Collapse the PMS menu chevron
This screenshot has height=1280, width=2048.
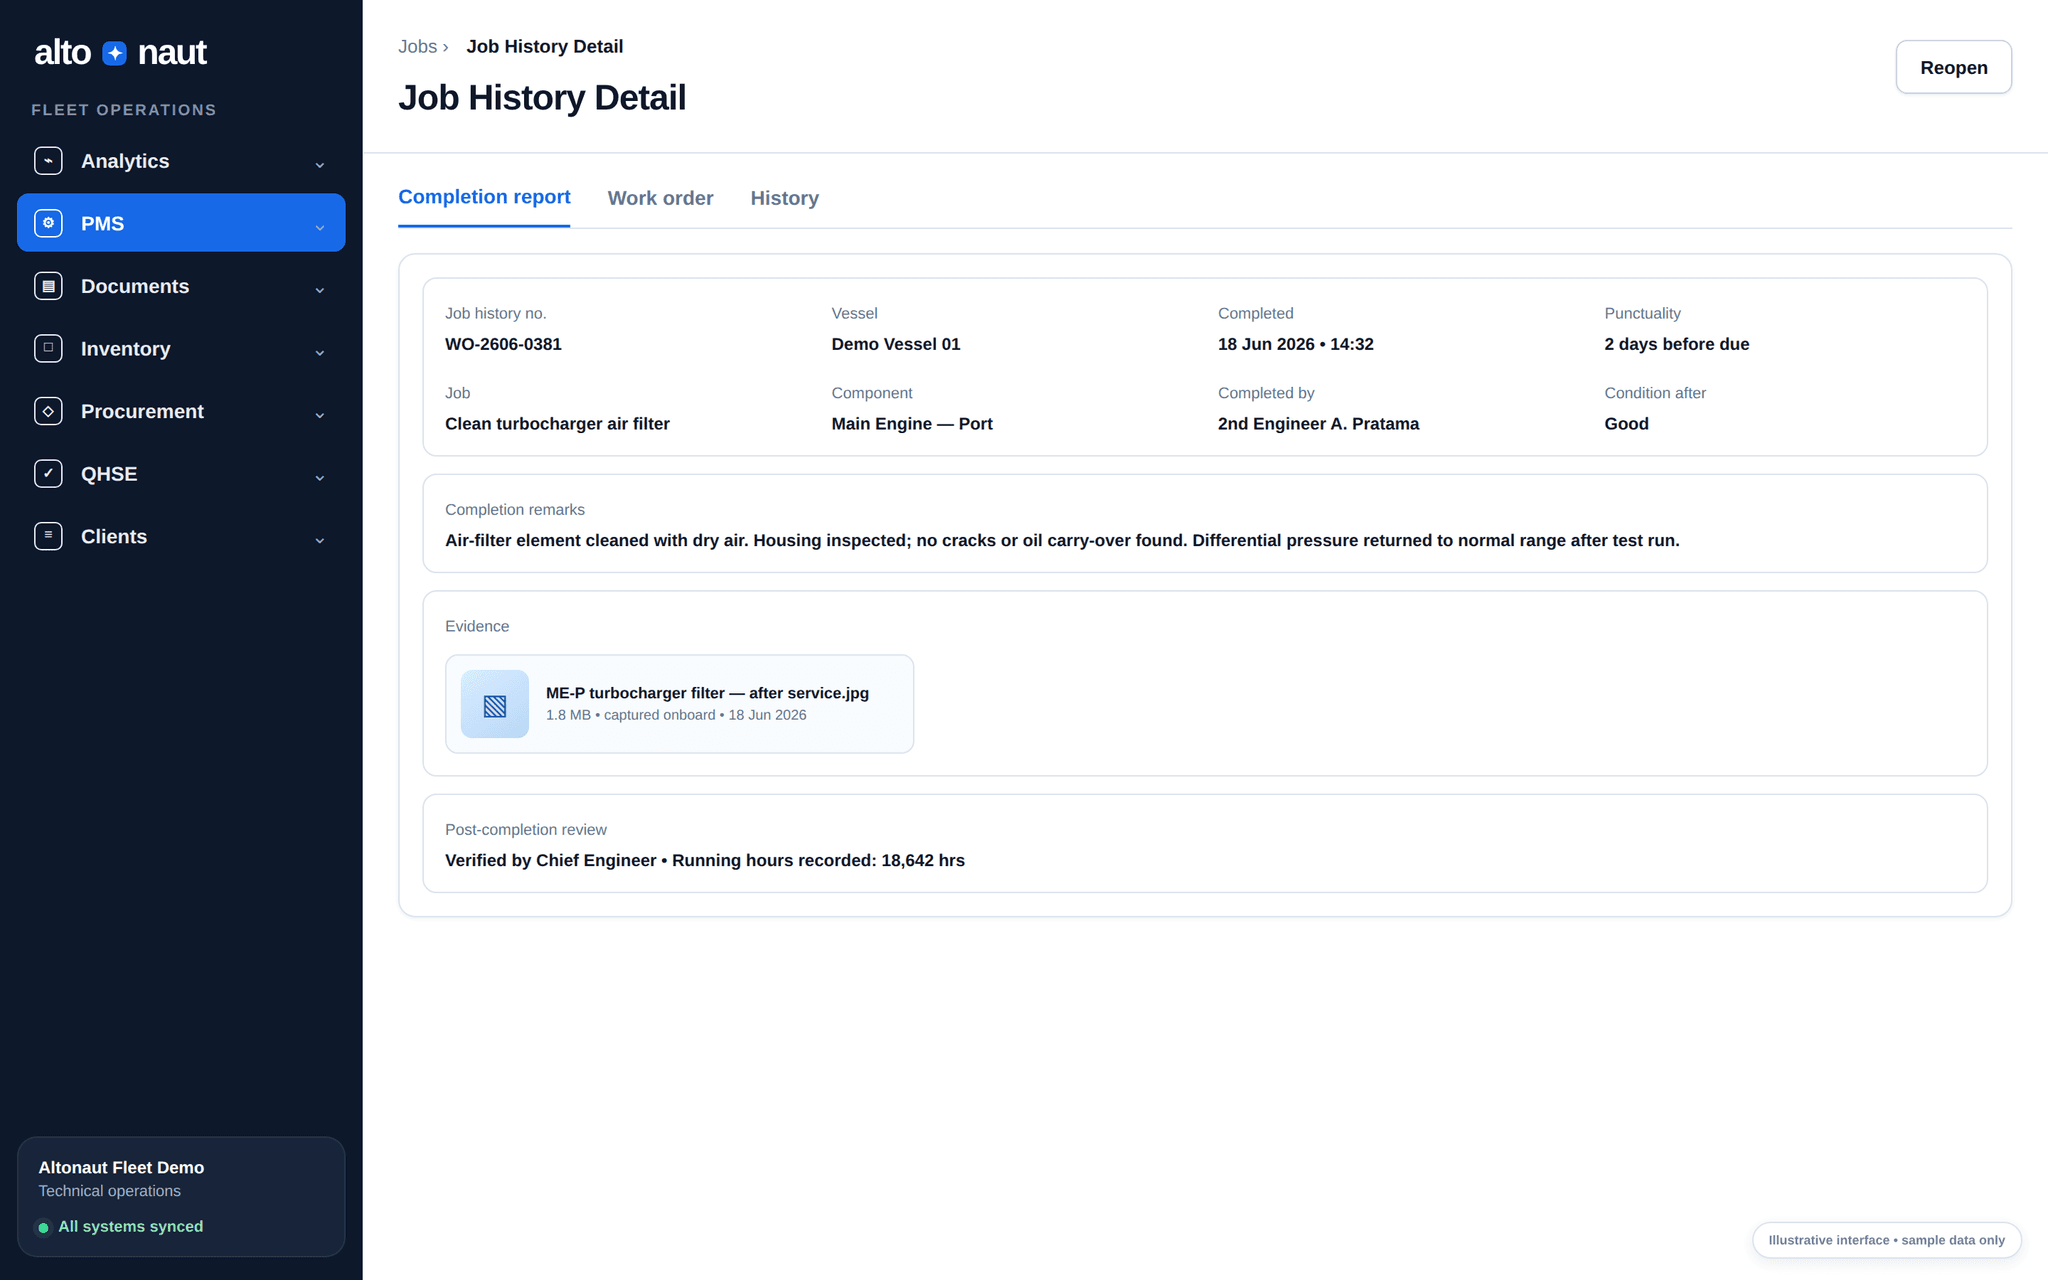(320, 227)
